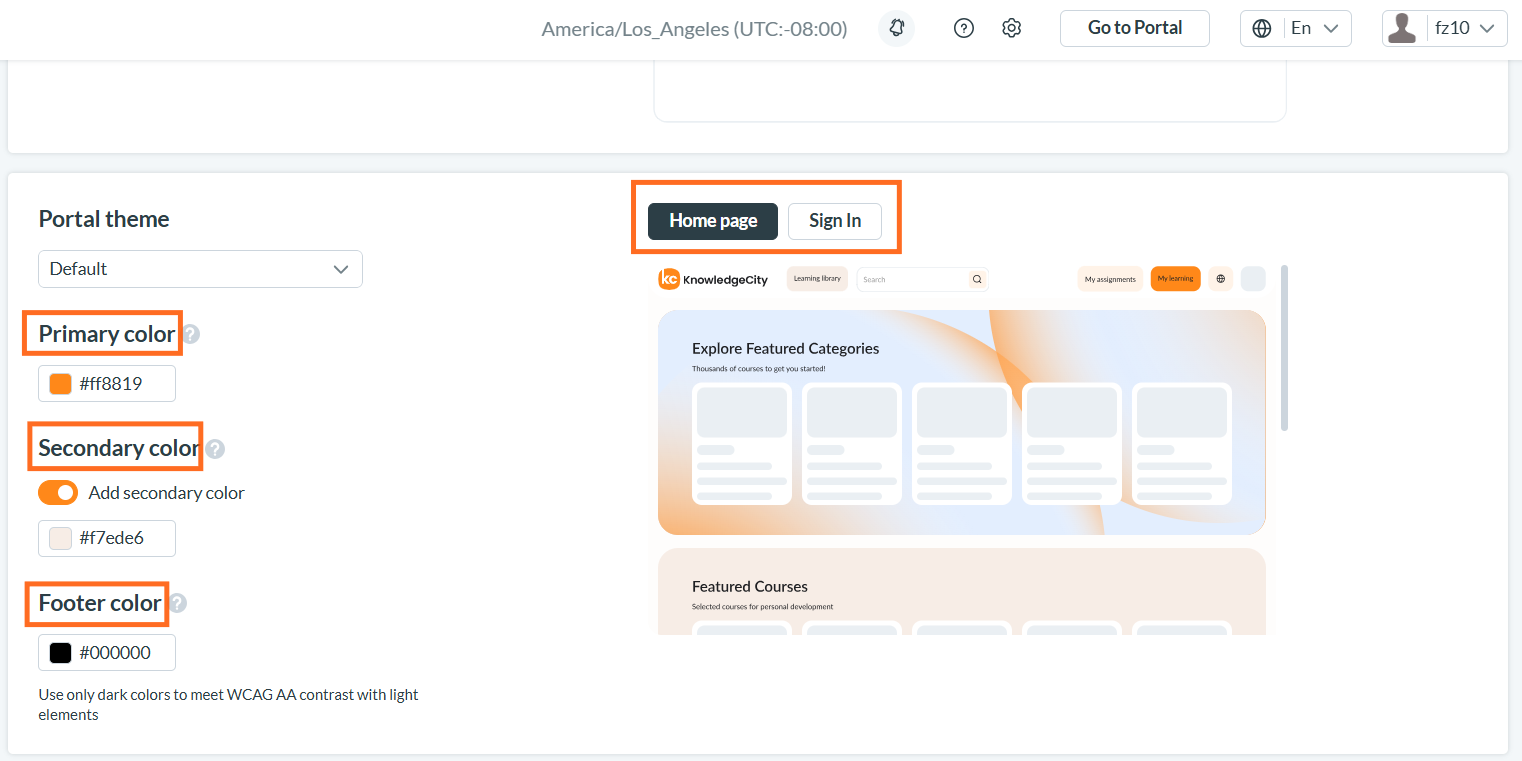
Task: Open the notifications bell icon
Action: point(896,28)
